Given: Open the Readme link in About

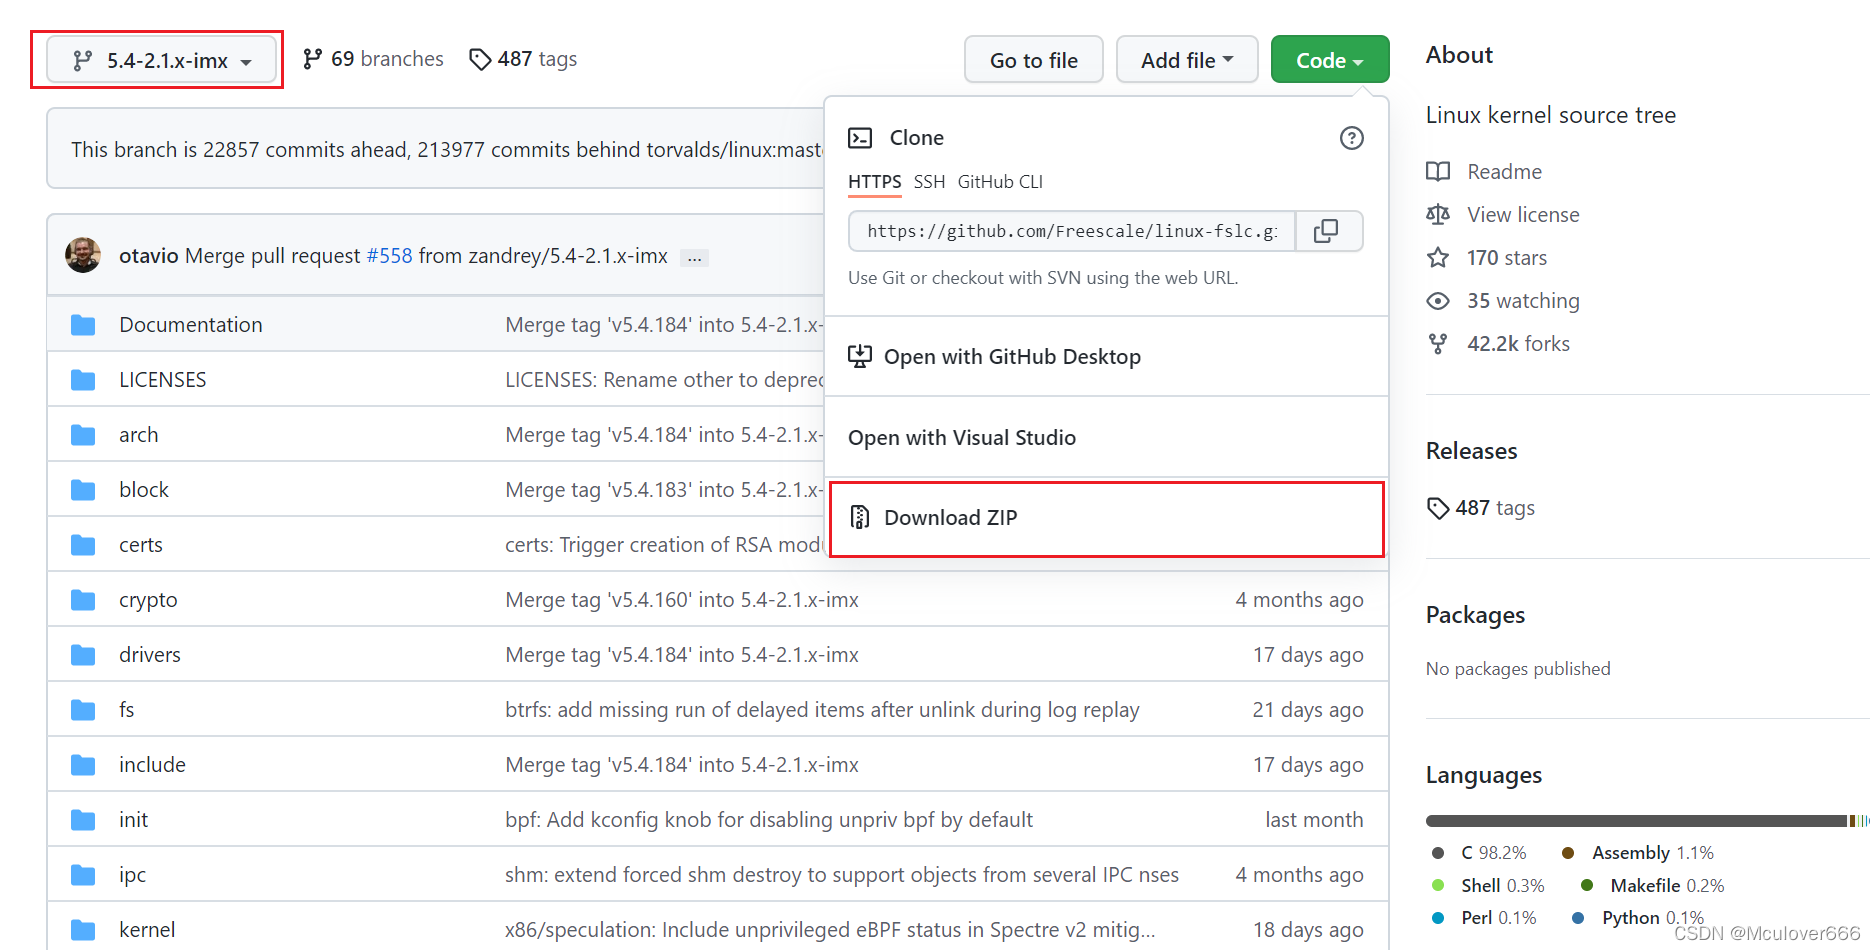Looking at the screenshot, I should click(x=1504, y=172).
